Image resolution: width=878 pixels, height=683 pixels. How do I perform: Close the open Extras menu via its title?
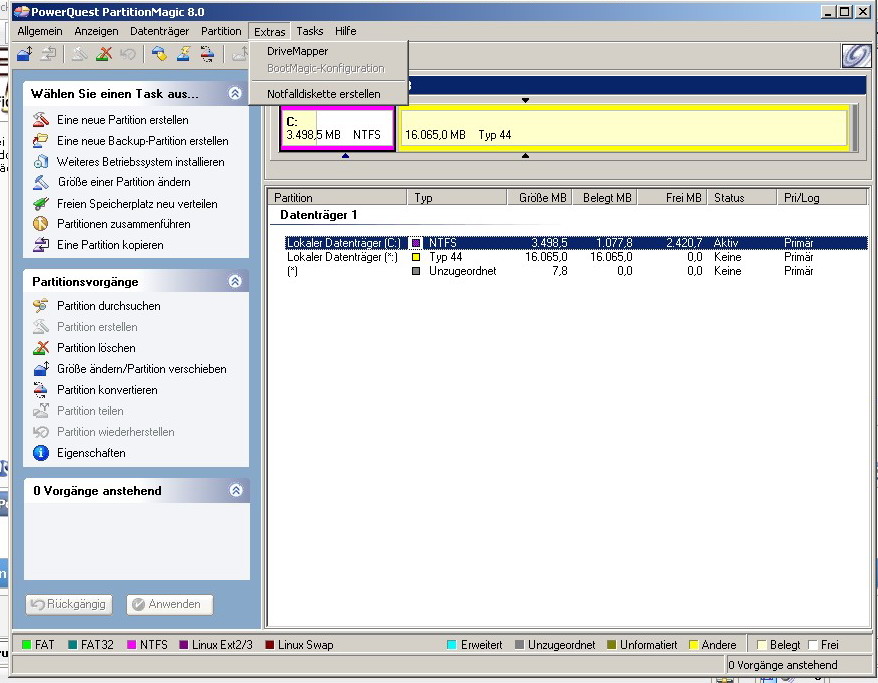click(x=269, y=31)
